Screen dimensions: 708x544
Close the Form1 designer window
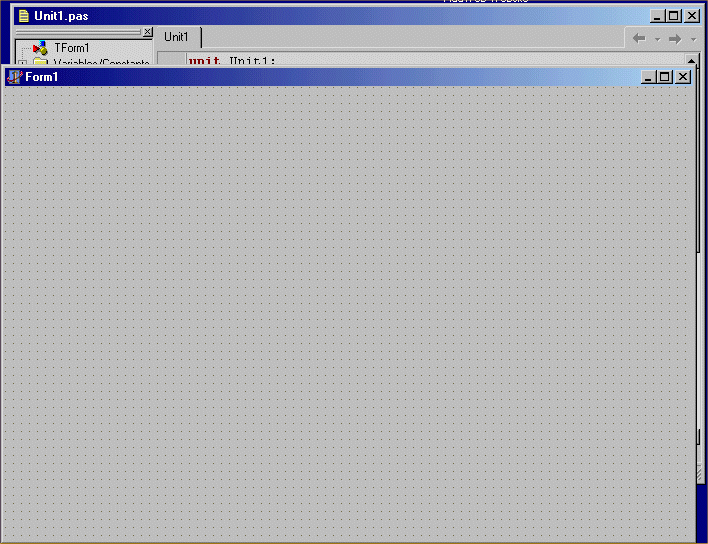(684, 77)
